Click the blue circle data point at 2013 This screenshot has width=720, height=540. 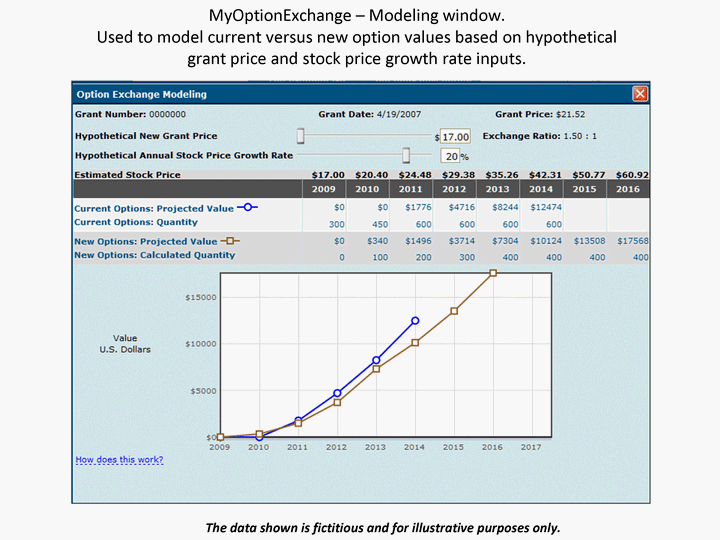tap(376, 360)
